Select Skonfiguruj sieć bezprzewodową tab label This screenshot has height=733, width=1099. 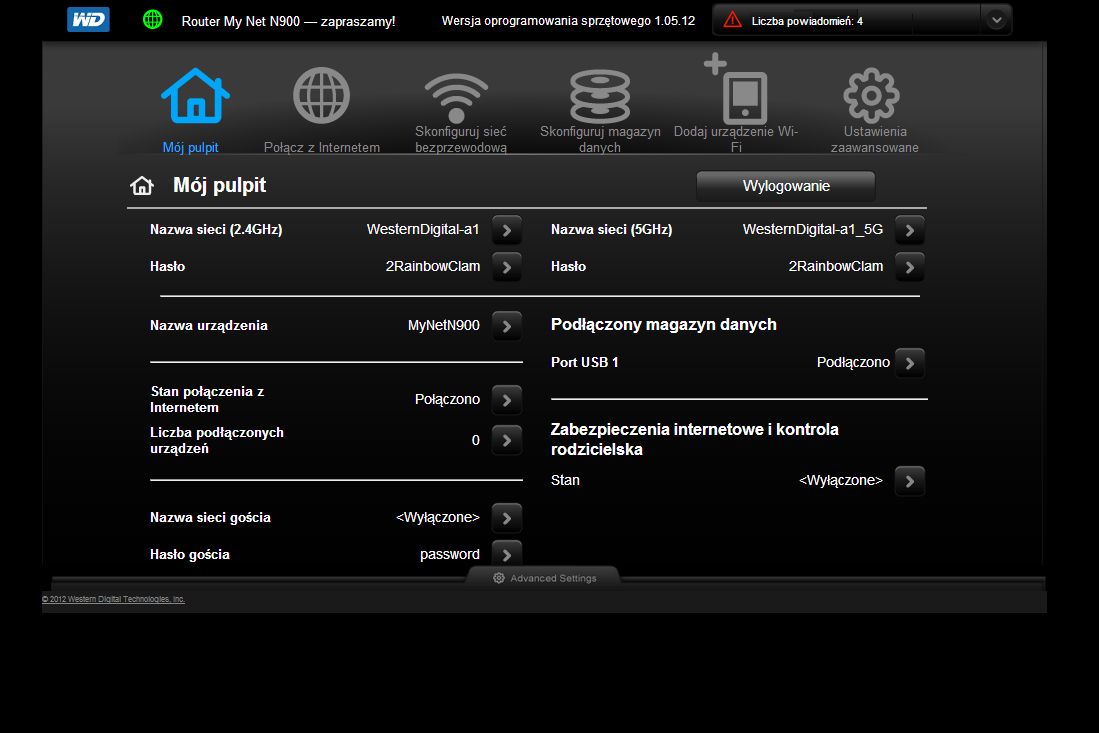click(460, 139)
